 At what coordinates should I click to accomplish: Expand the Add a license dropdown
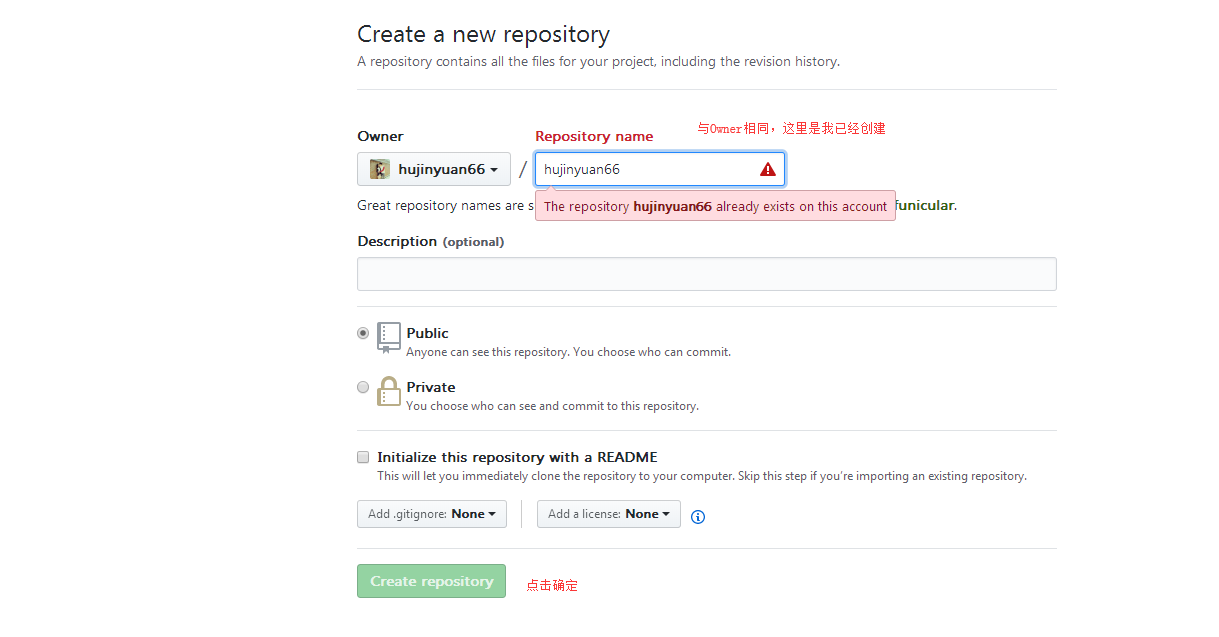point(608,514)
